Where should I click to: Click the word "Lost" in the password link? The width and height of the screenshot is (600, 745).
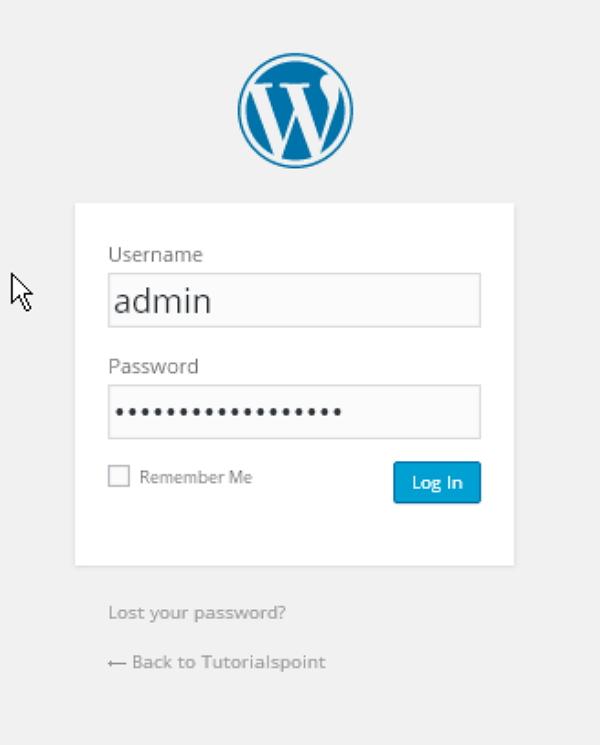(x=124, y=613)
